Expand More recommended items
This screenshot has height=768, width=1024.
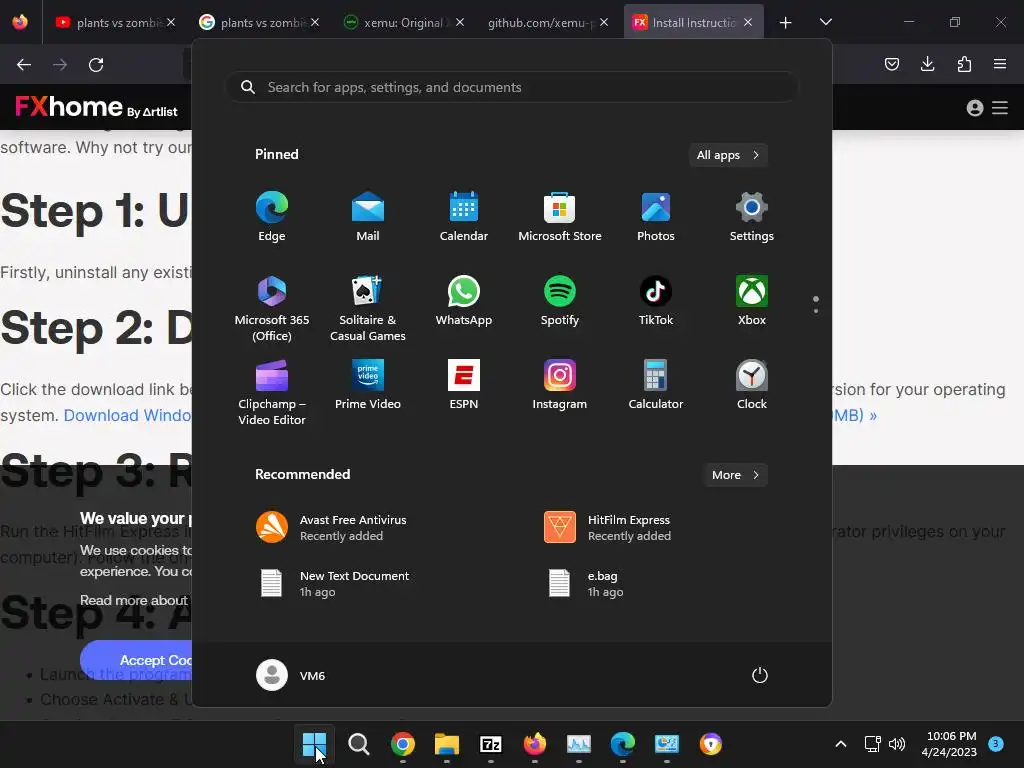(735, 475)
